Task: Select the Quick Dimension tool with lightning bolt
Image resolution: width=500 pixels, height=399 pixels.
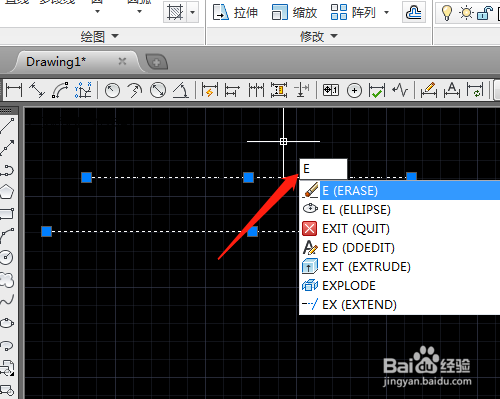Action: 210,90
